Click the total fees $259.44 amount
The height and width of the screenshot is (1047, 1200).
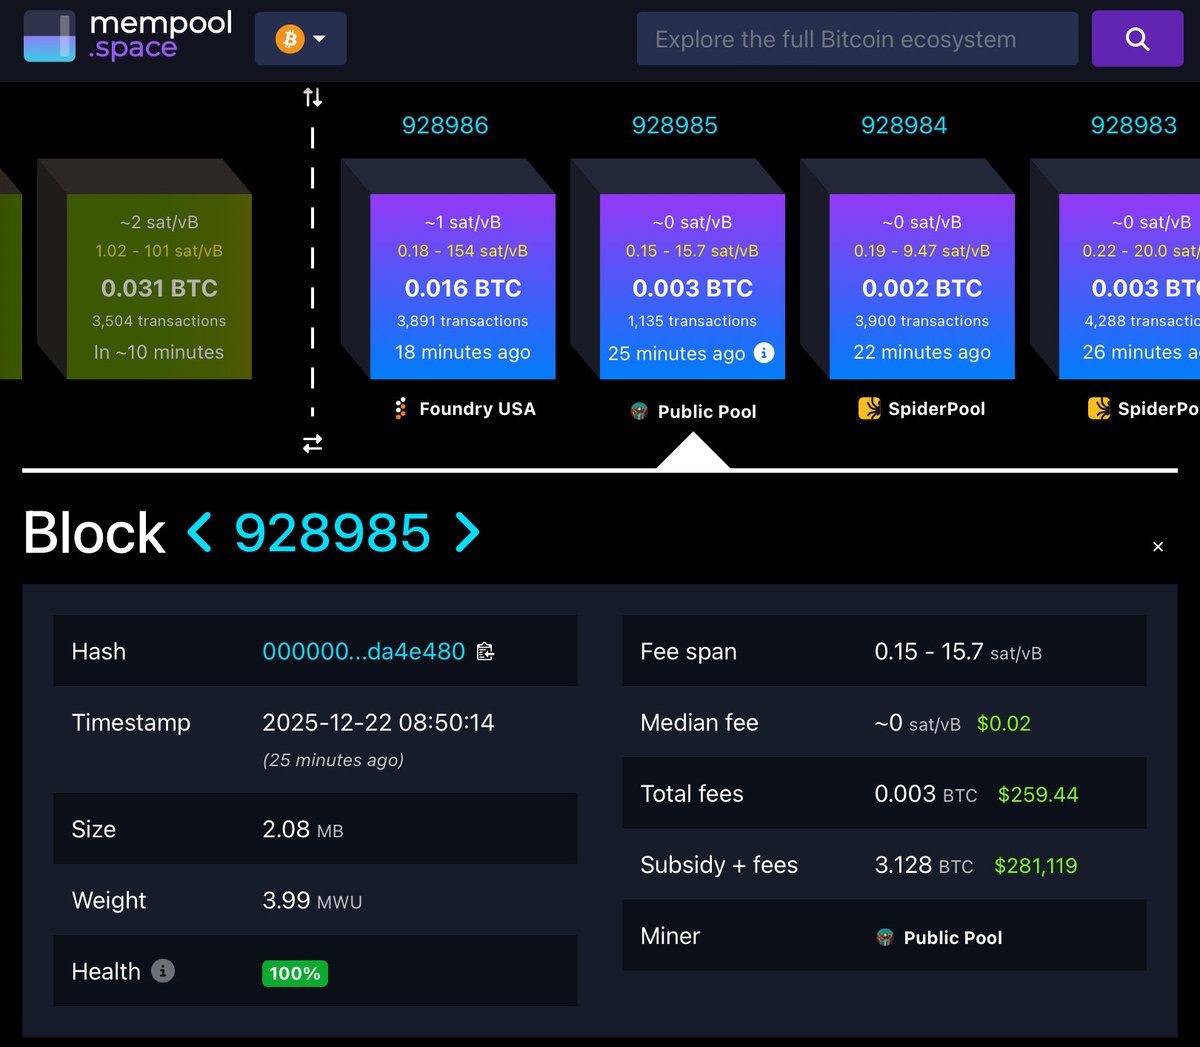[1038, 794]
